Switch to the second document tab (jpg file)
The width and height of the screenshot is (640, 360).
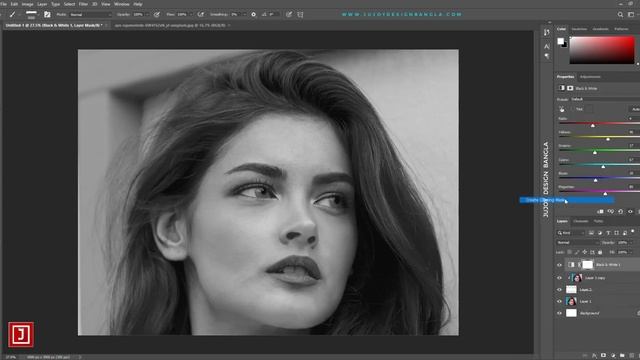pyautogui.click(x=170, y=25)
